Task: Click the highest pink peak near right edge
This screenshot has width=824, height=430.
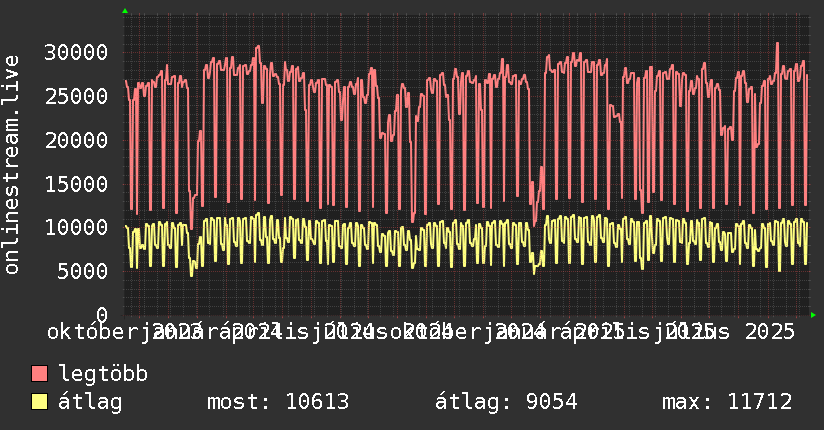Action: pos(777,44)
